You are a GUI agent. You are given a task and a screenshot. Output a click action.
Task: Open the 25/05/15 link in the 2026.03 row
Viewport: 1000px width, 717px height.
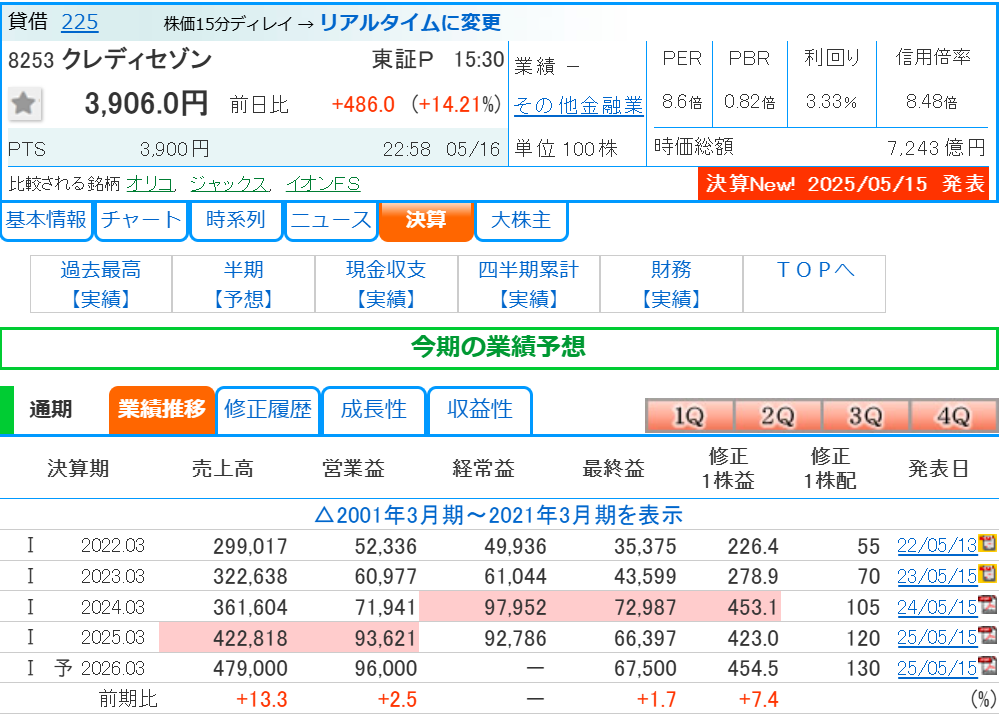937,668
